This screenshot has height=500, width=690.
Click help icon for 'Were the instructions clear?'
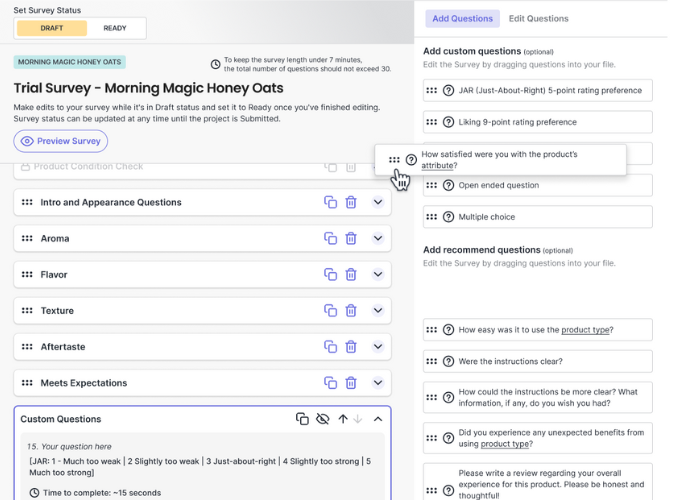[x=448, y=361]
